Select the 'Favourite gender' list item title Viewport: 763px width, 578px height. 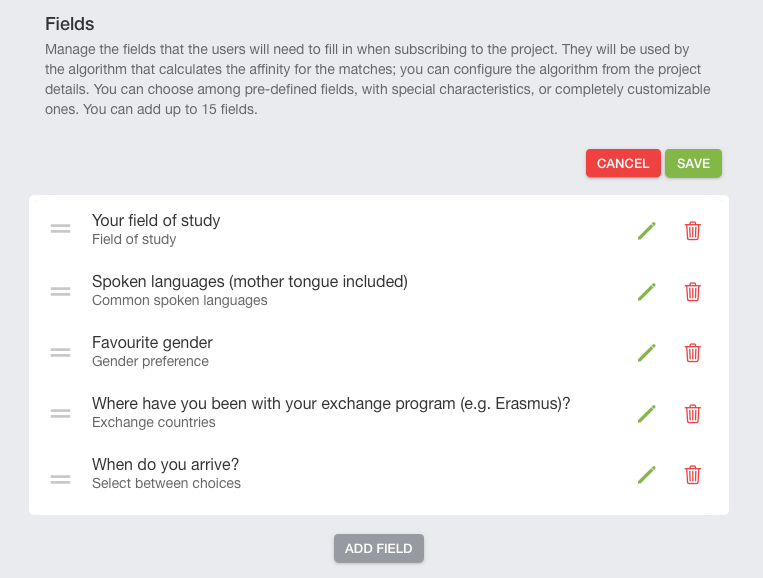152,343
